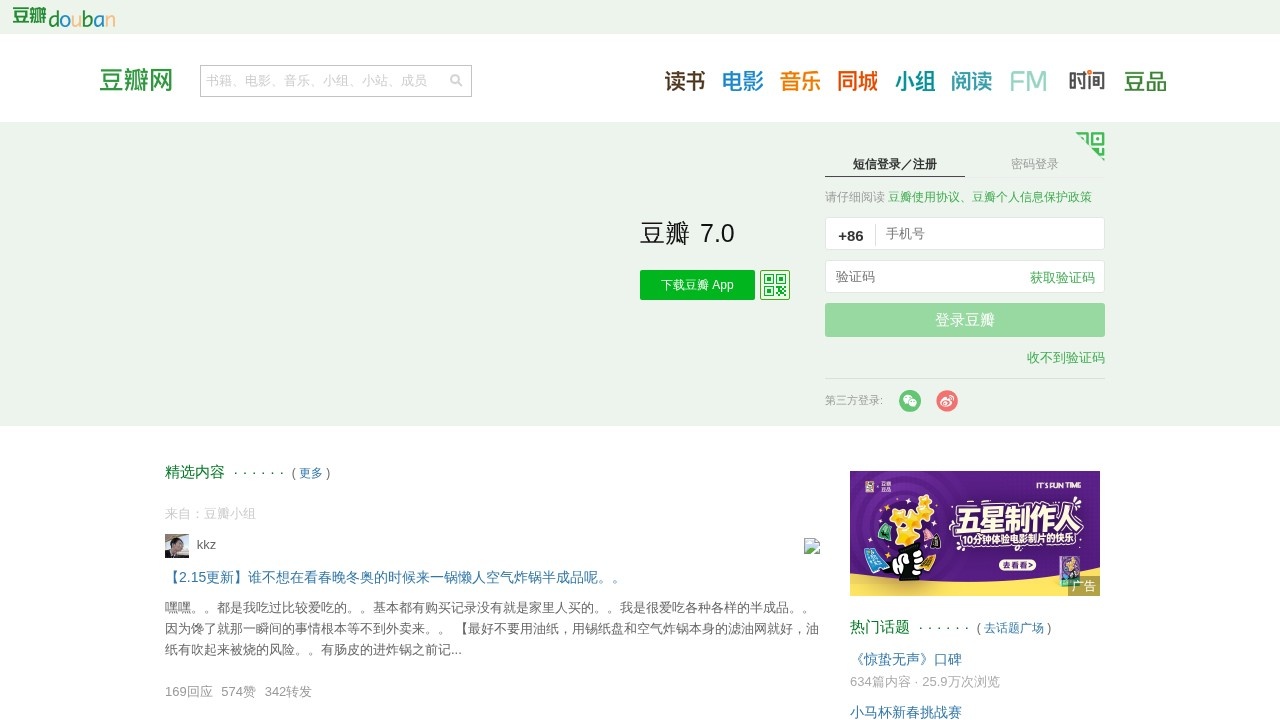Click the small douban logo in the top bar
This screenshot has height=720, width=1280.
64,17
